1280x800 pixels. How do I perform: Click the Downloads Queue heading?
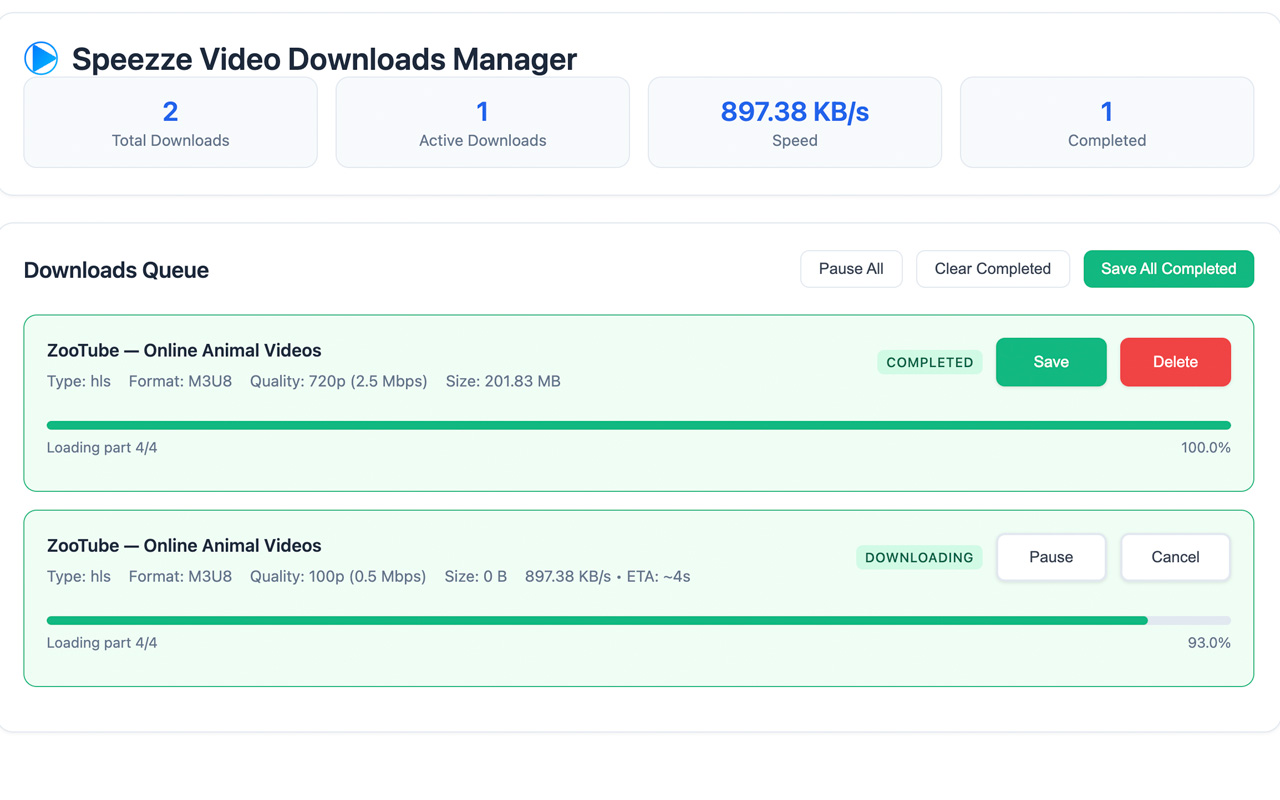[116, 270]
